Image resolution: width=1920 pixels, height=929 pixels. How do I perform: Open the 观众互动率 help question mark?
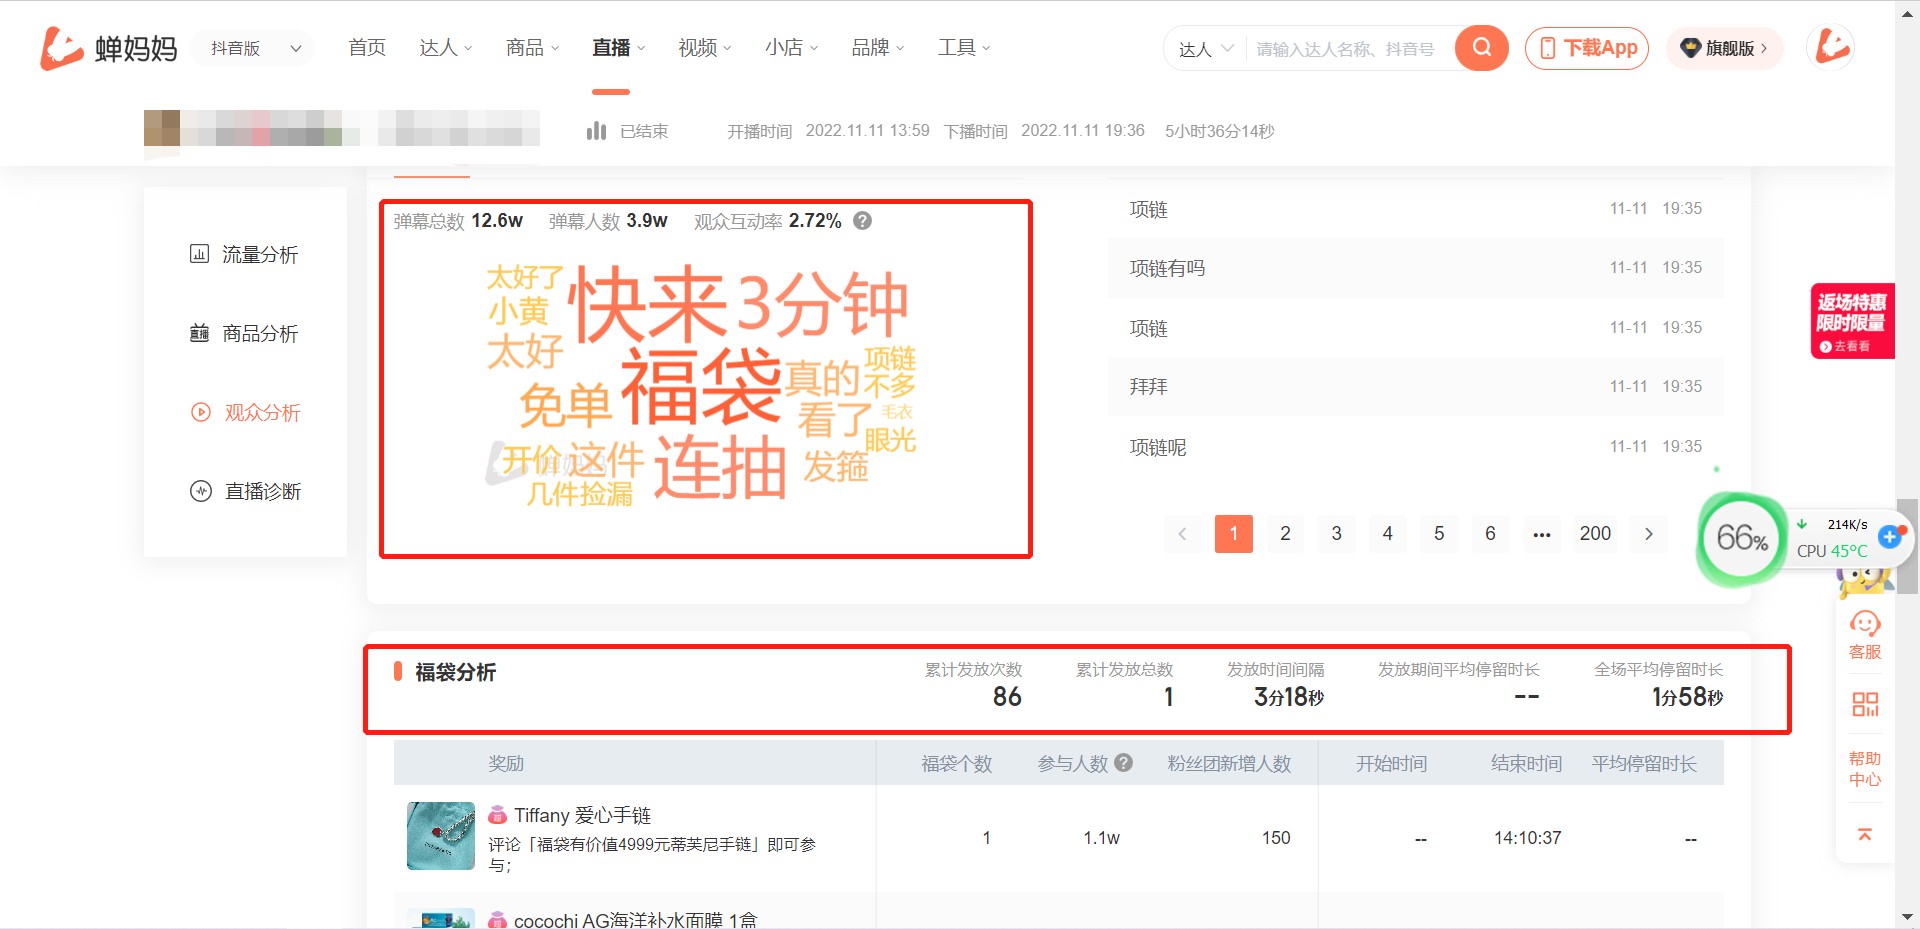(x=862, y=221)
